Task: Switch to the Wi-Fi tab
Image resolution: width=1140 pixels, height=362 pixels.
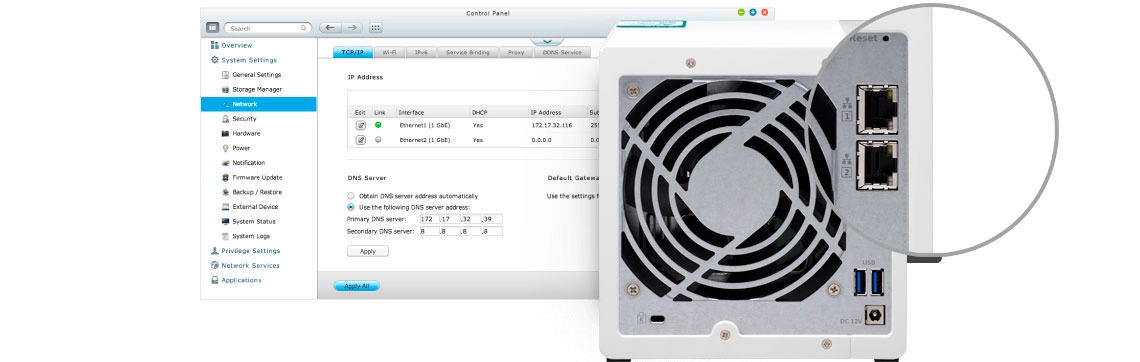Action: [390, 52]
